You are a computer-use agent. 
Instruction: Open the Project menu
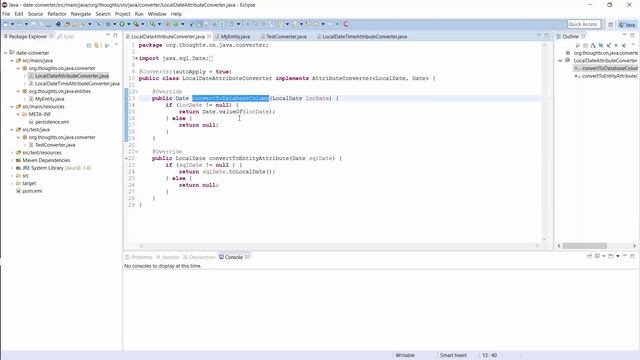click(122, 14)
